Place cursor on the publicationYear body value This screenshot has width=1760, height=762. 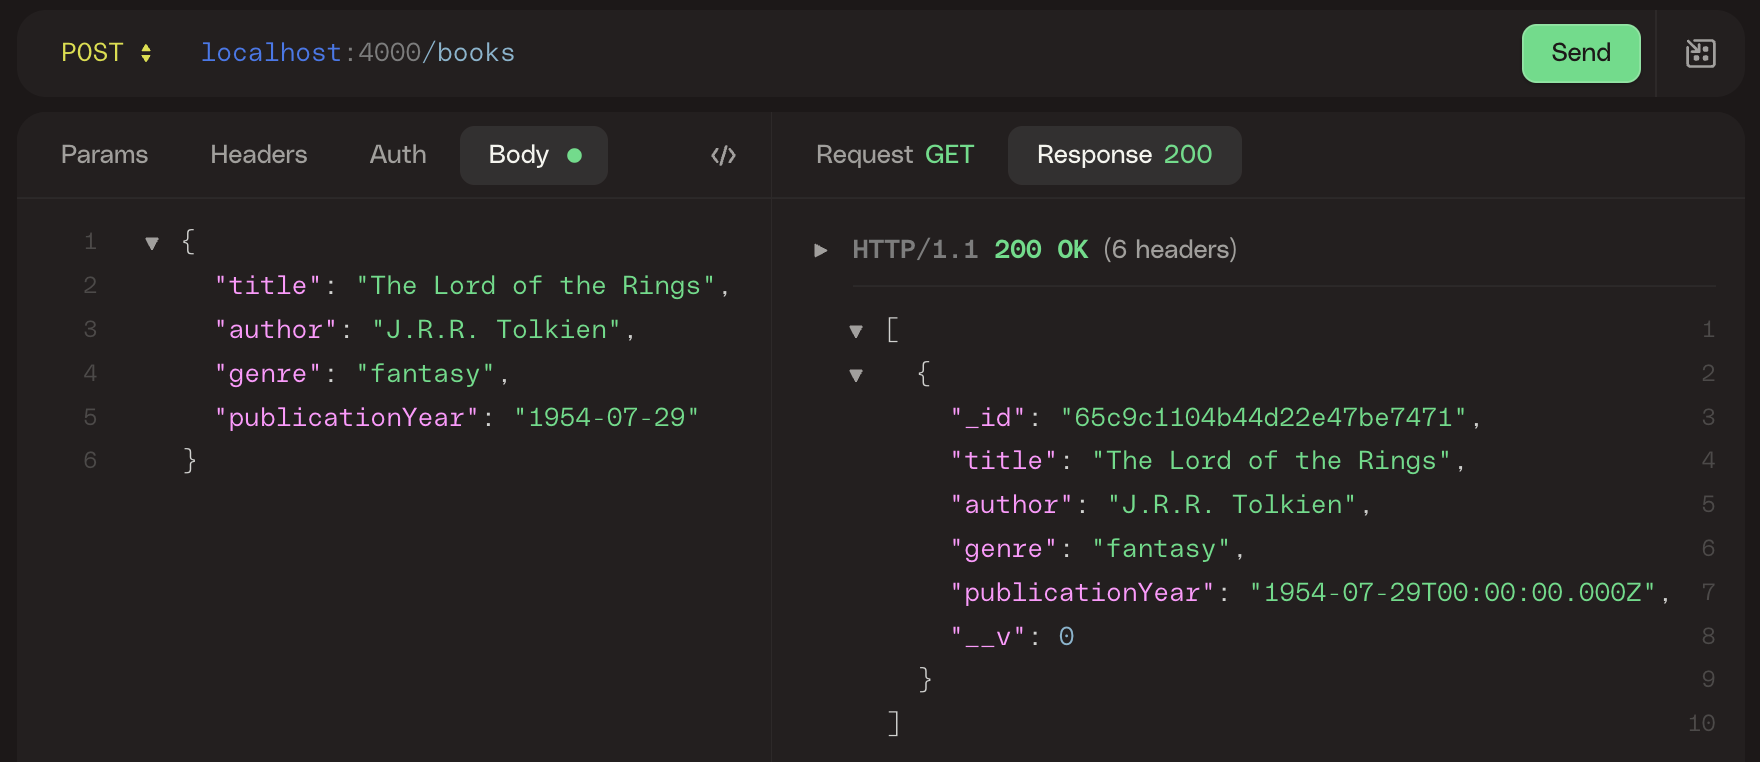pos(606,417)
